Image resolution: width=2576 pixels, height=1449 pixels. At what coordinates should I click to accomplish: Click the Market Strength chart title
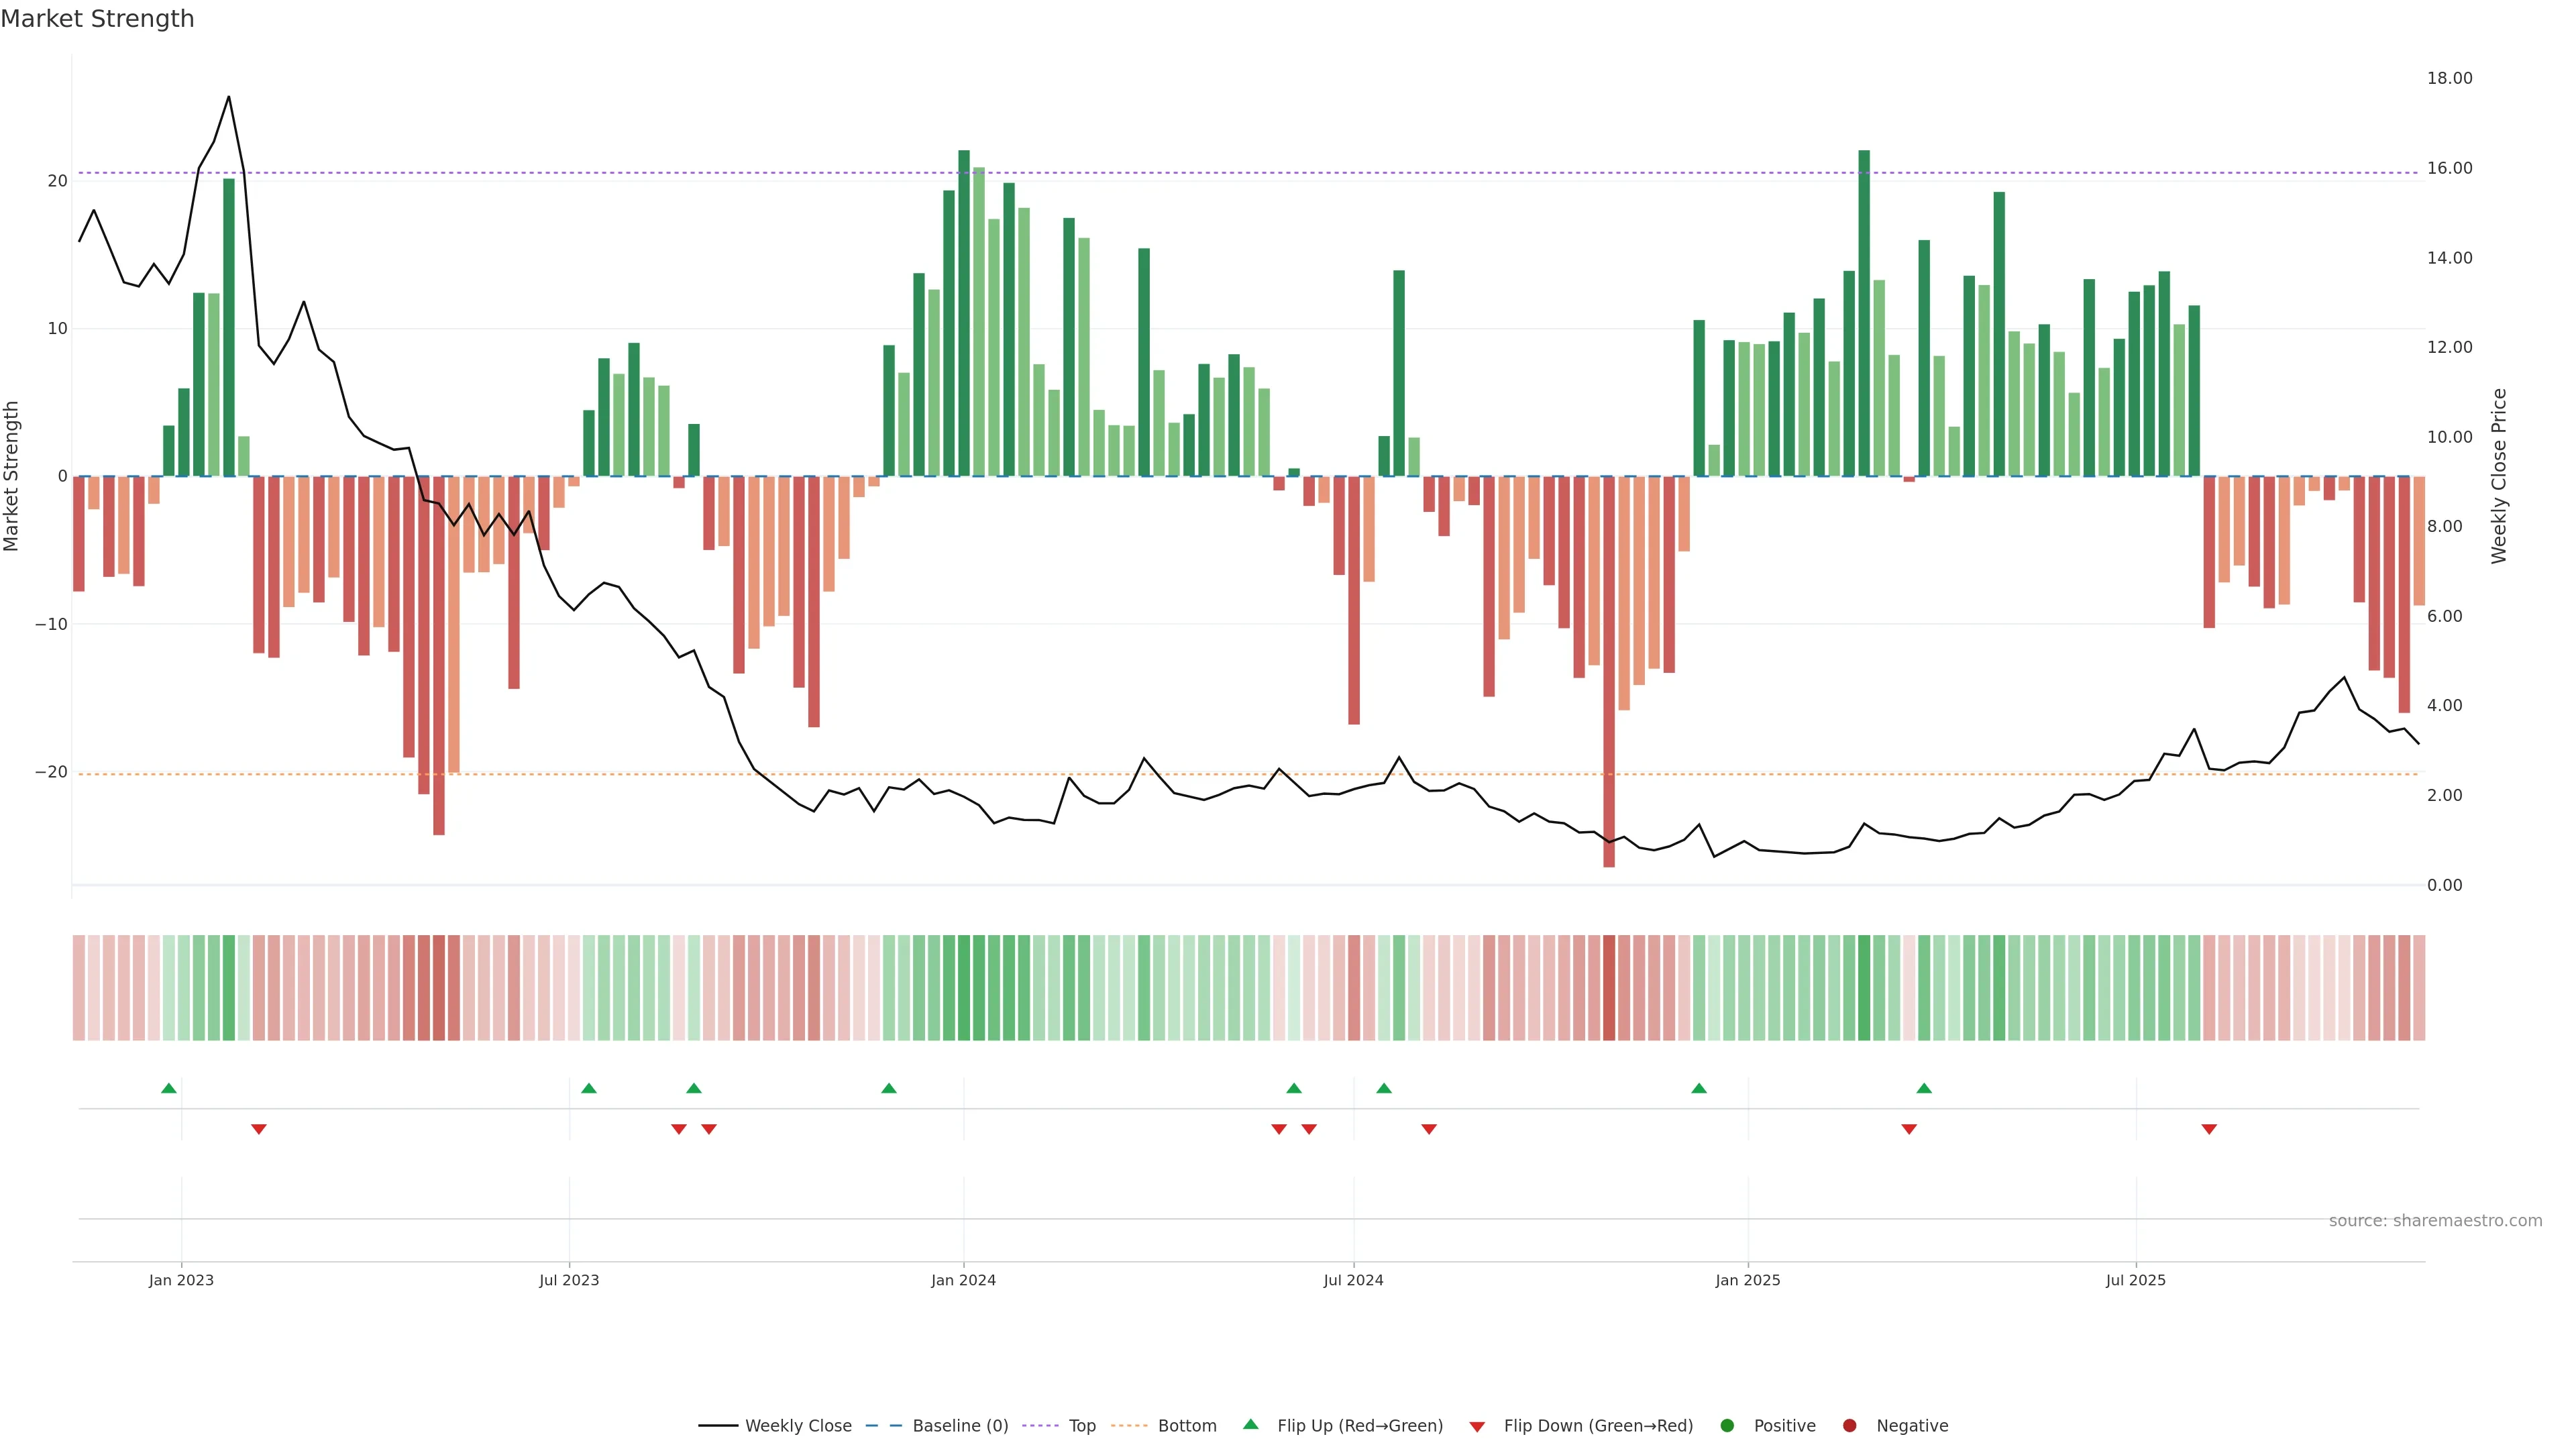[x=97, y=19]
